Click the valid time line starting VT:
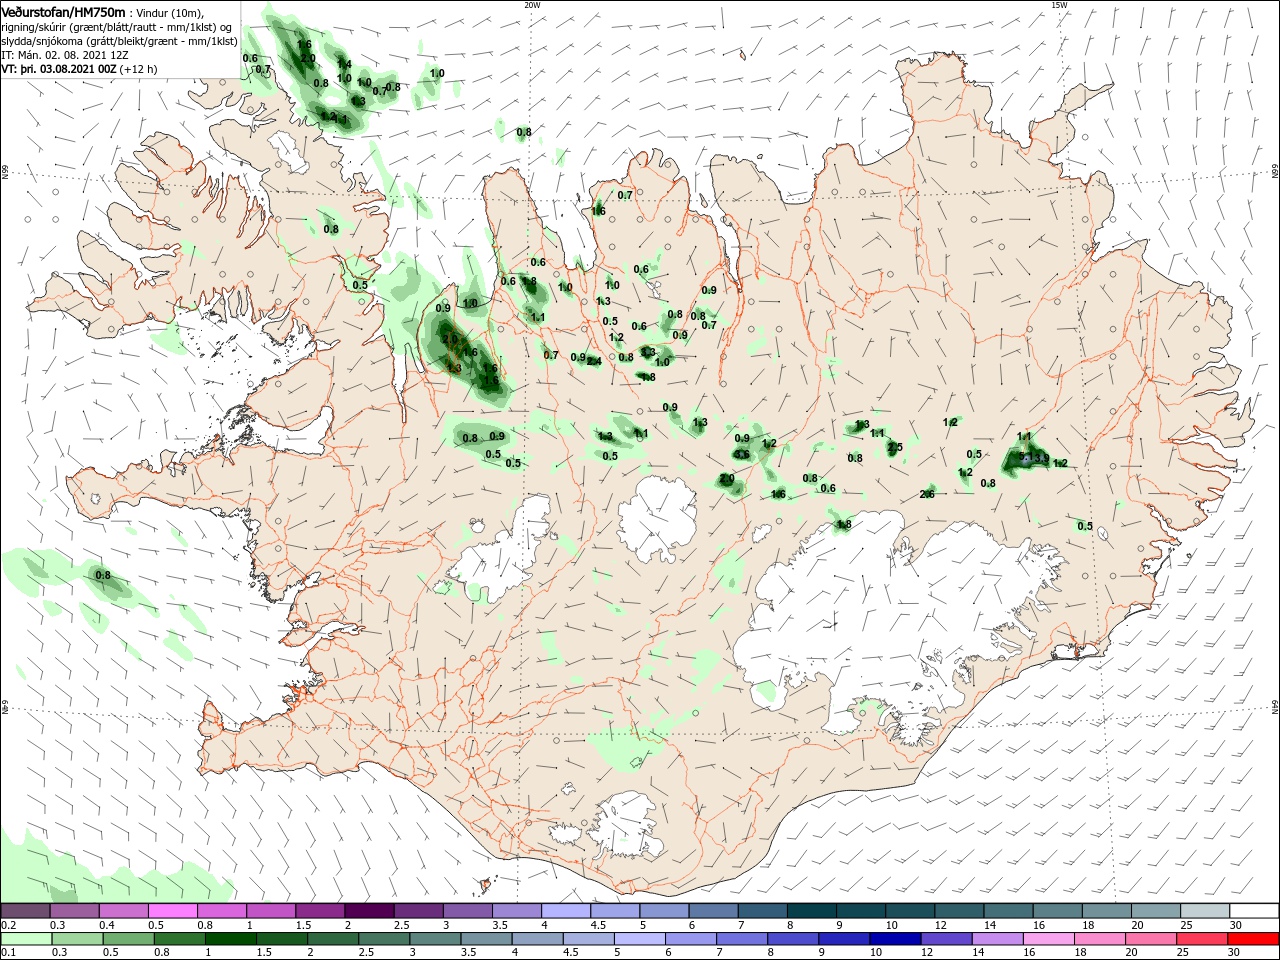 coord(79,69)
